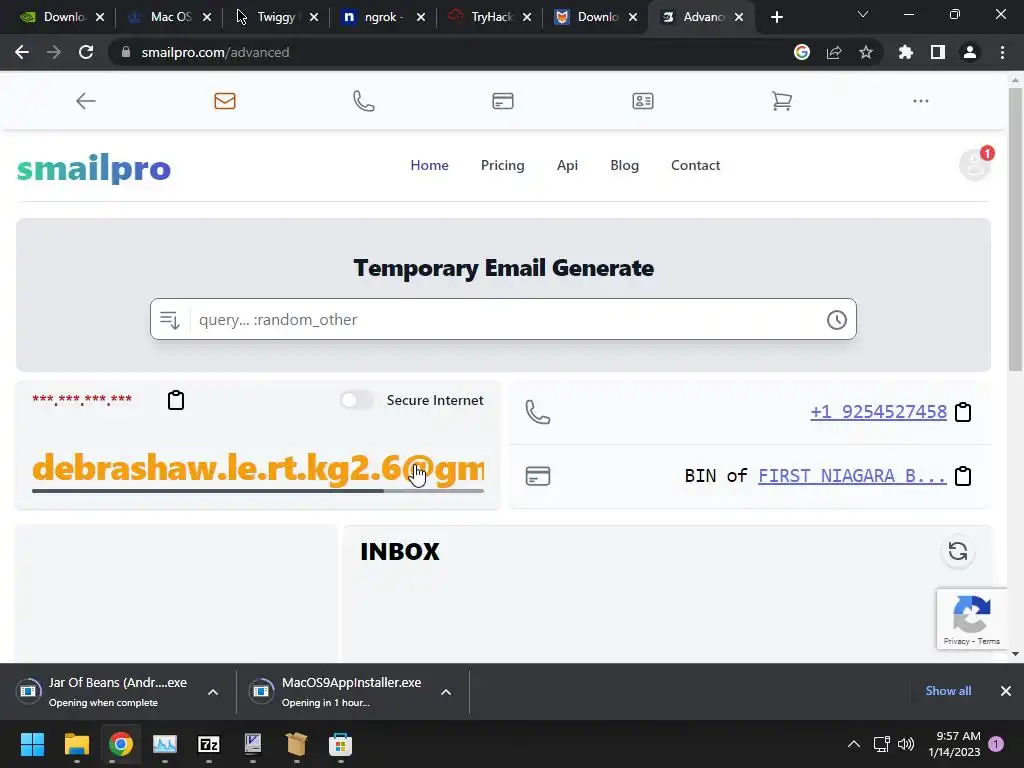Screen dimensions: 1024x768
Task: Reload the page with browser refresh button
Action: click(x=86, y=52)
